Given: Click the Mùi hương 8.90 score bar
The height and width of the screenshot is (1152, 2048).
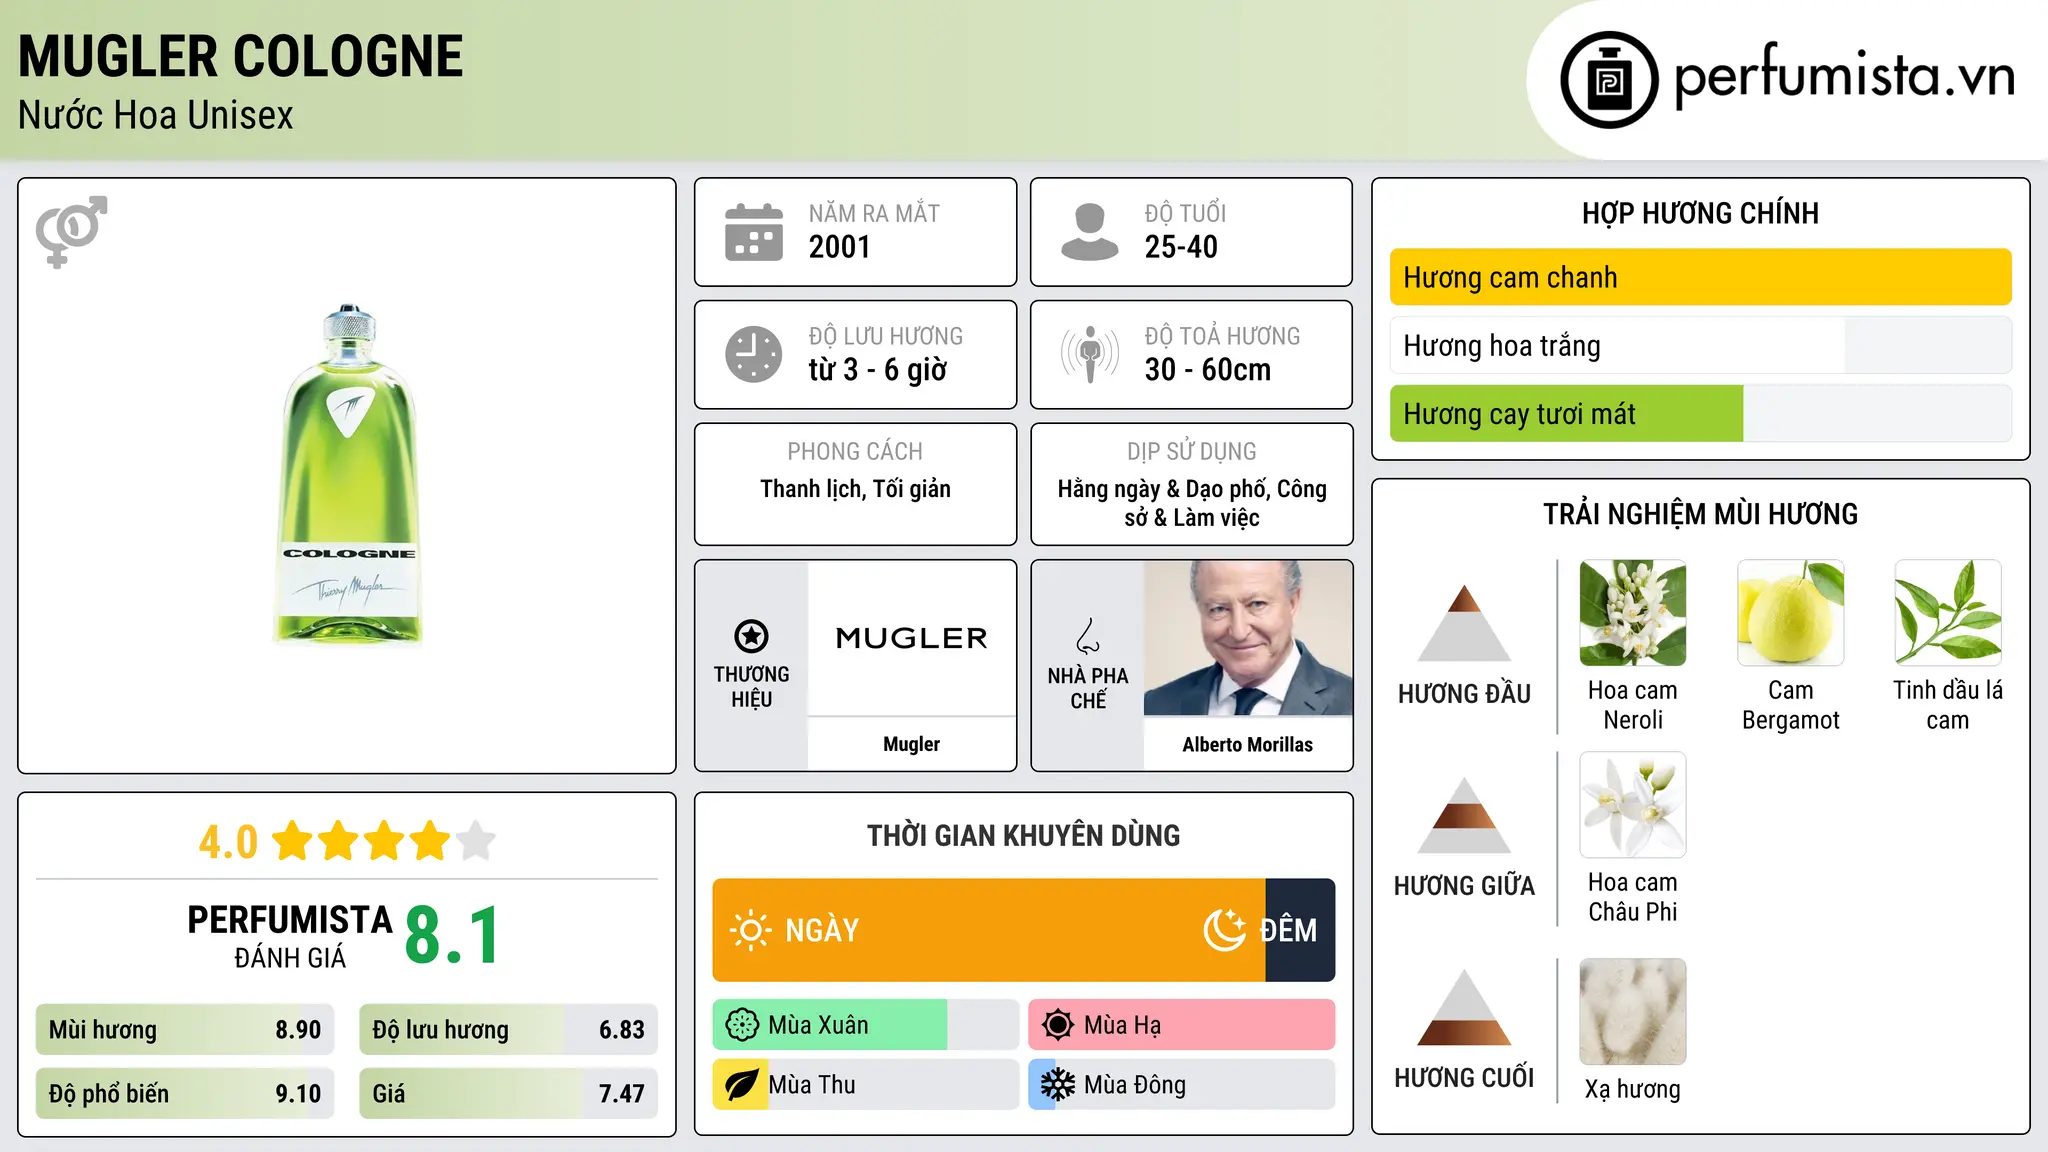Looking at the screenshot, I should click(x=185, y=1030).
